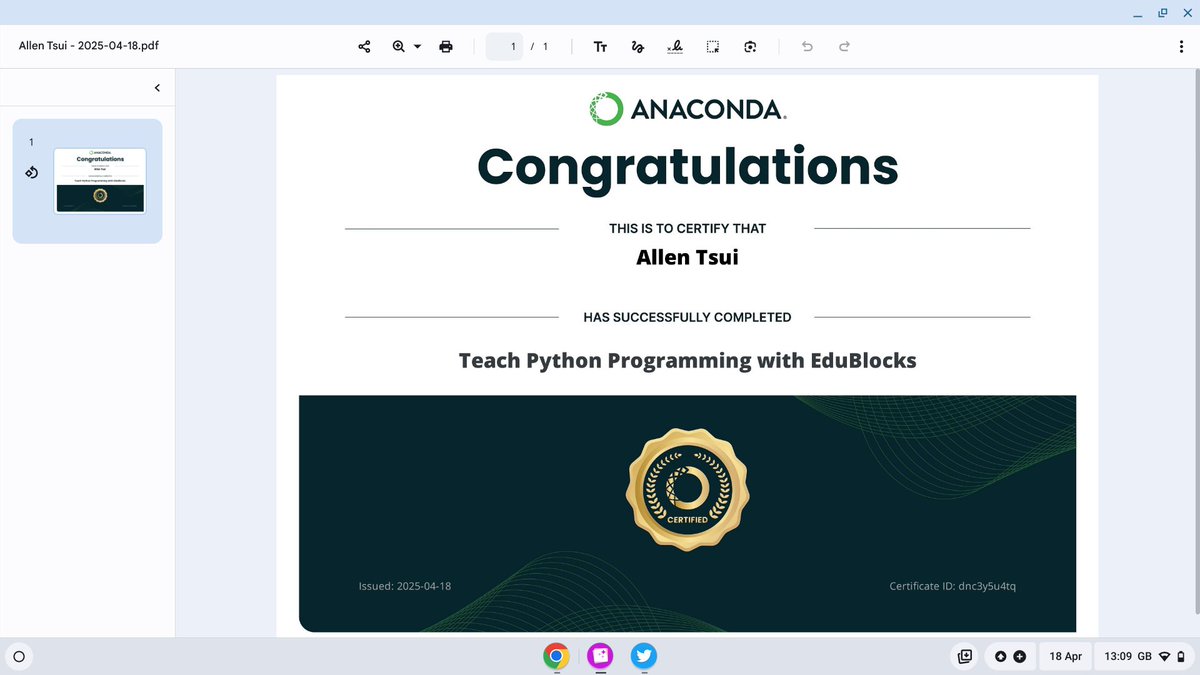The width and height of the screenshot is (1200, 675).
Task: Rotate page 1 using thumbnail rotate icon
Action: pos(31,172)
